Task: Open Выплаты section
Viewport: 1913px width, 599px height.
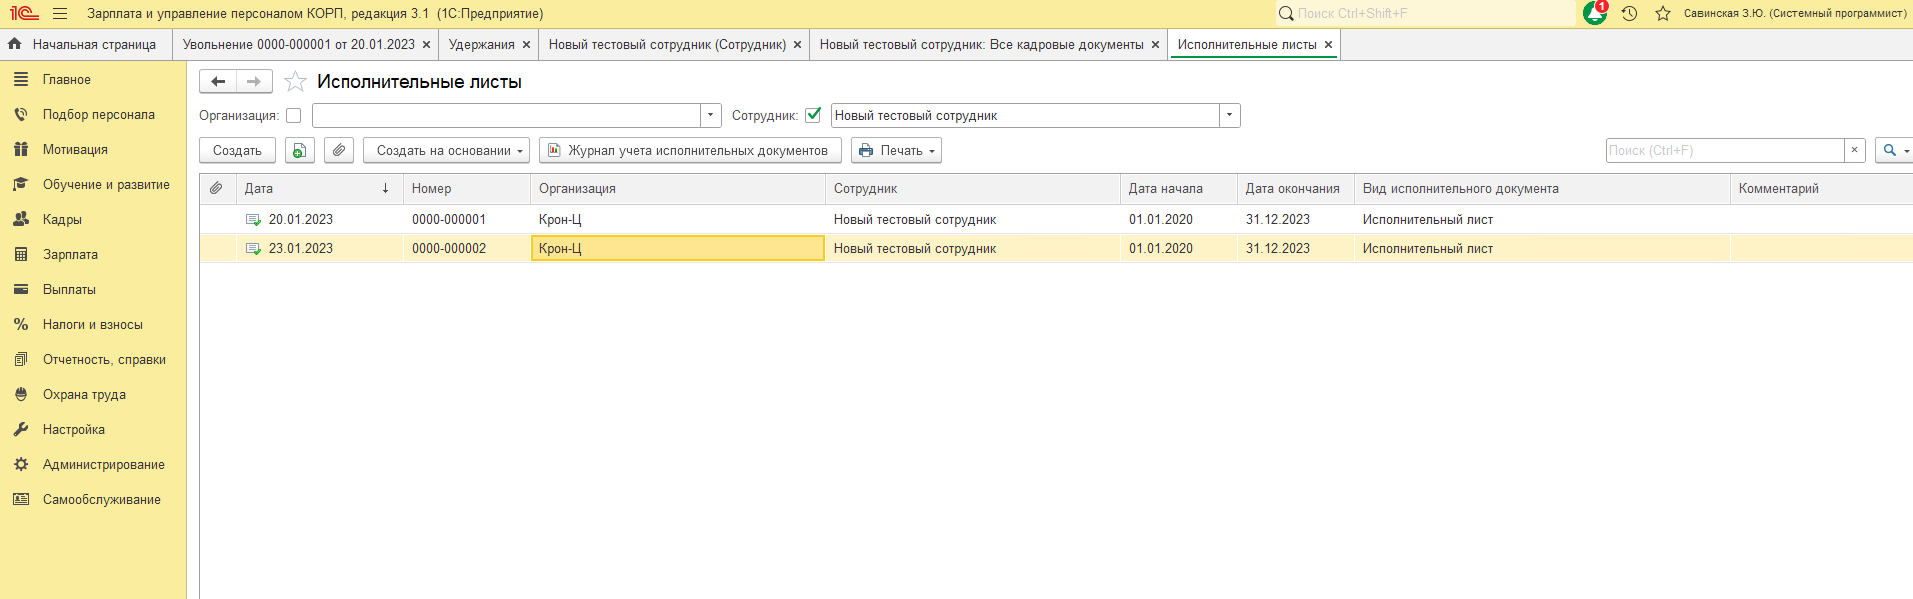Action: coord(69,289)
